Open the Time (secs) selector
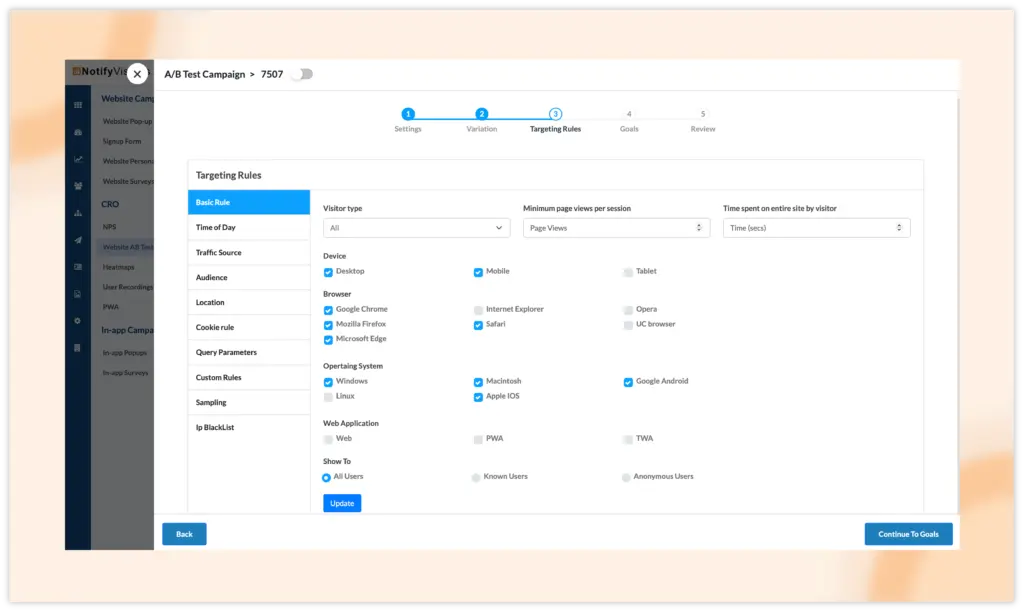 click(816, 228)
